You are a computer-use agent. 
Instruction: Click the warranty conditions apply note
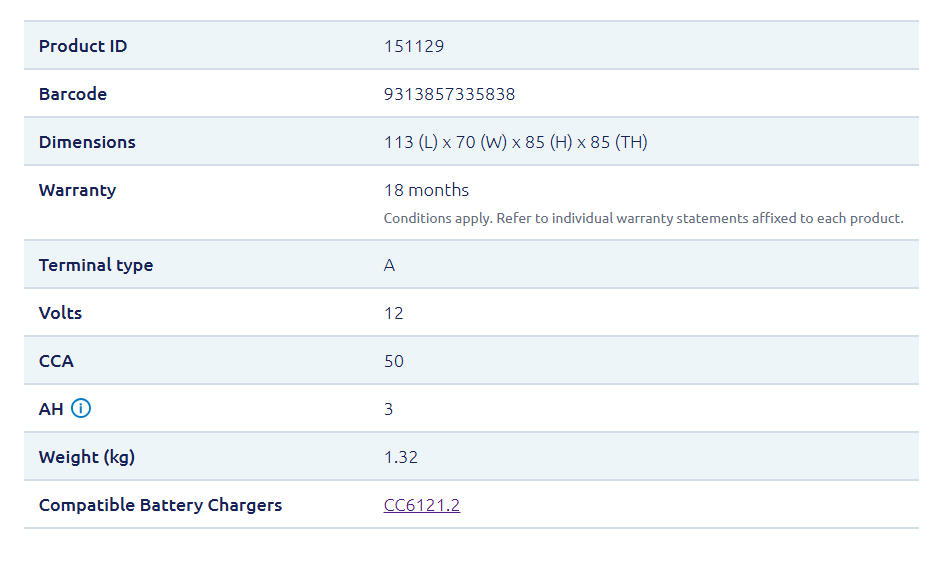tap(643, 218)
